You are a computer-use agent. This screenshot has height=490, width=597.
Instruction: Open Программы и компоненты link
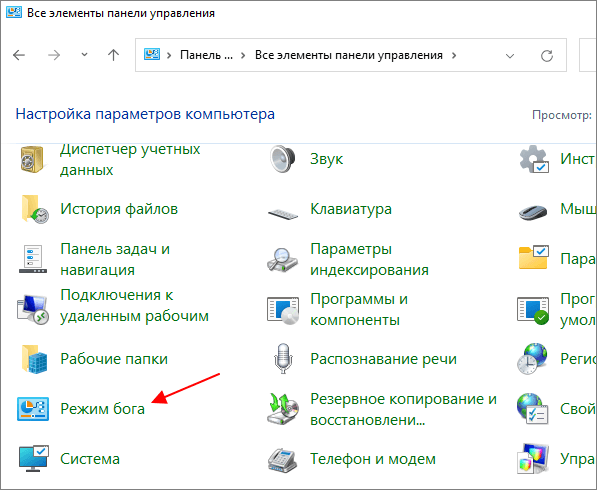pyautogui.click(x=359, y=309)
